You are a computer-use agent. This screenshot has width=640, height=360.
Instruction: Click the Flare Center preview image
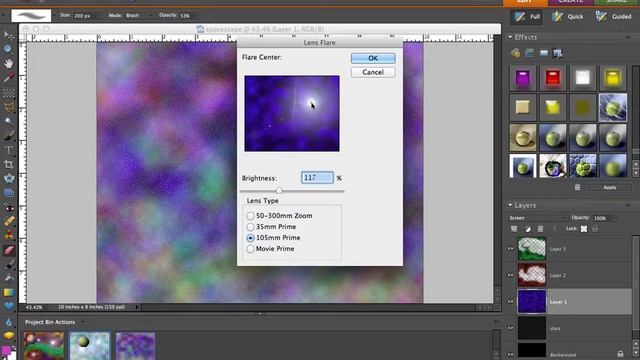click(x=292, y=113)
